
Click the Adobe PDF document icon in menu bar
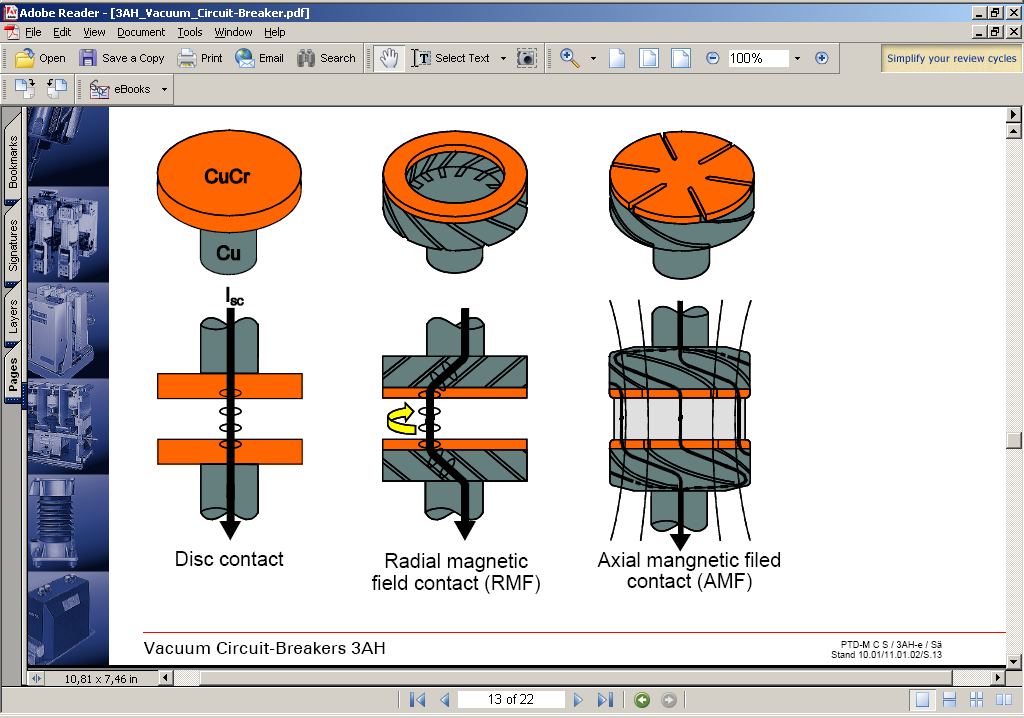11,32
